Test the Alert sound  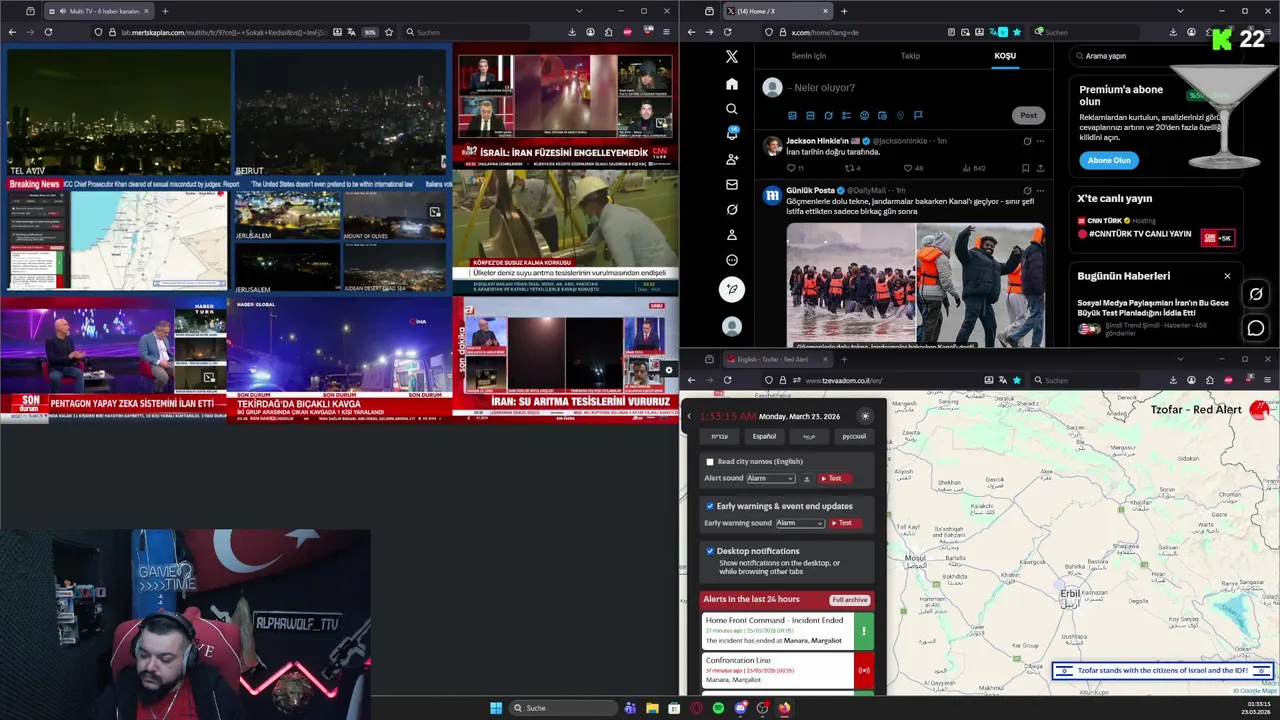pos(834,479)
